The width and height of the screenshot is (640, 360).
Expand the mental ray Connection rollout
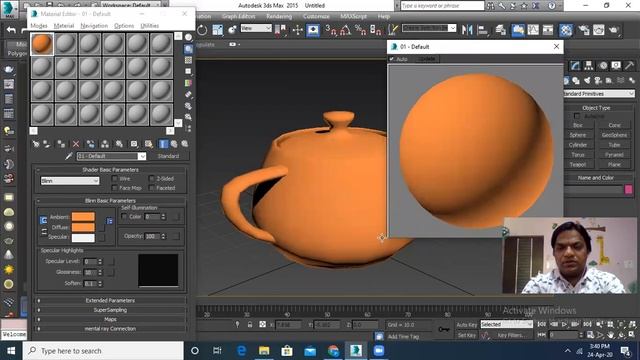click(x=110, y=329)
